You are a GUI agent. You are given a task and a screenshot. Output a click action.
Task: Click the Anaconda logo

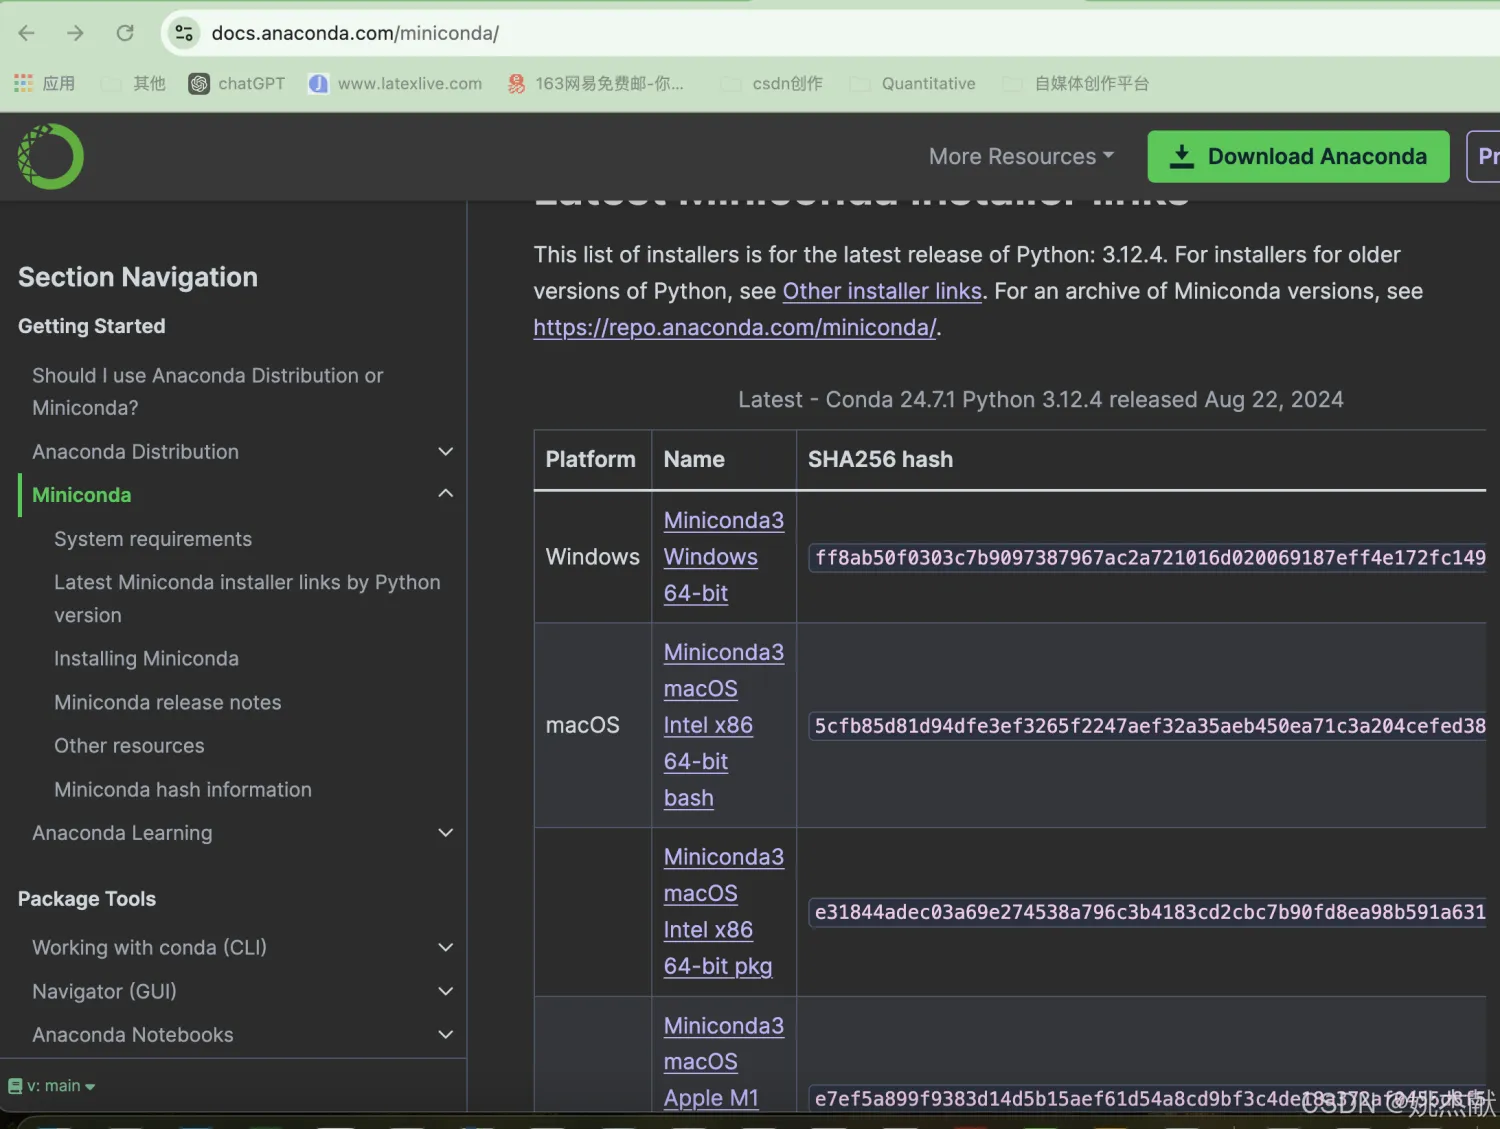click(x=51, y=157)
